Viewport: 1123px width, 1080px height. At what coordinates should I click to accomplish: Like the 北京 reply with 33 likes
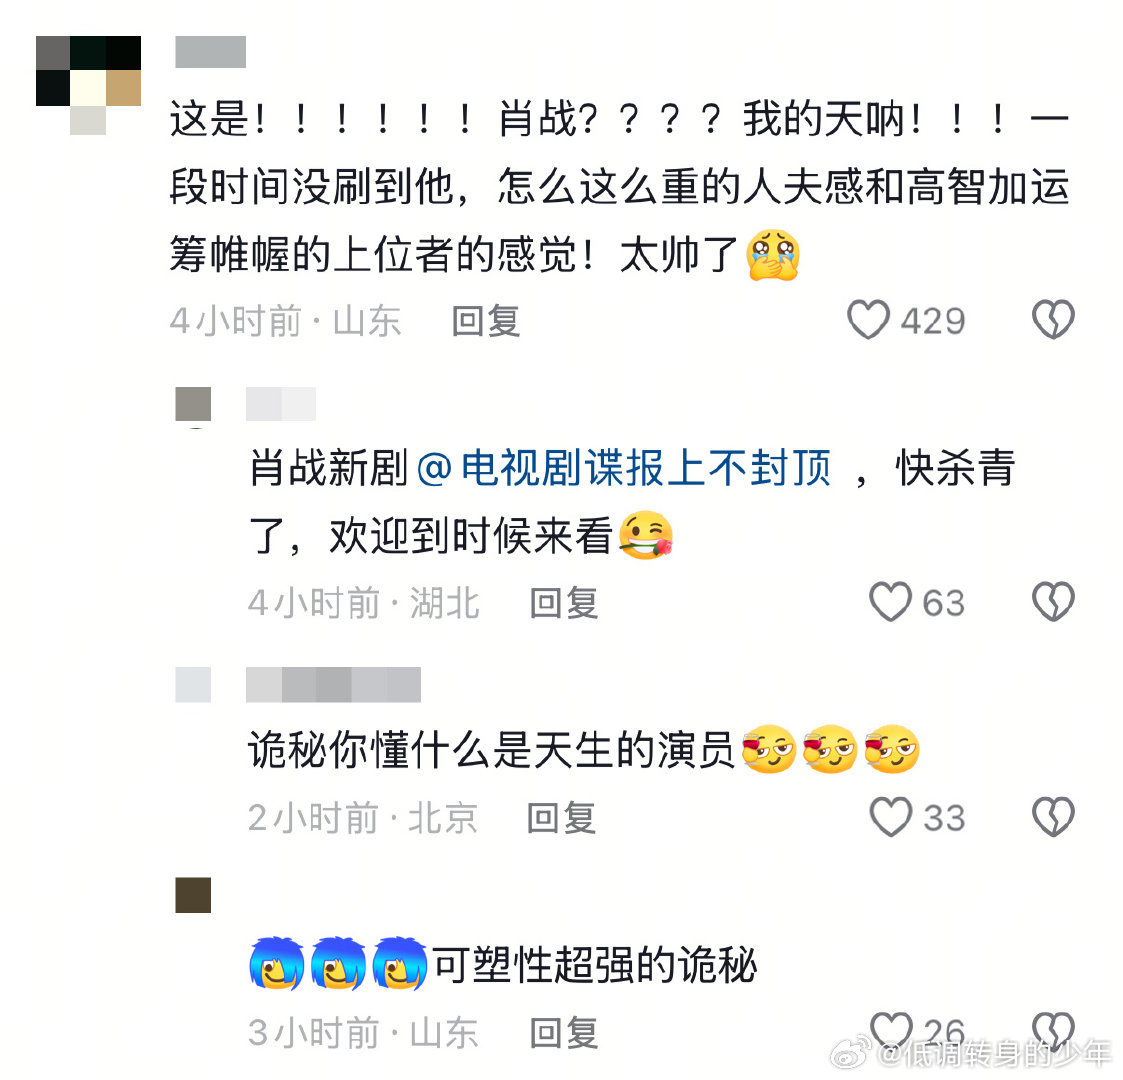(890, 817)
